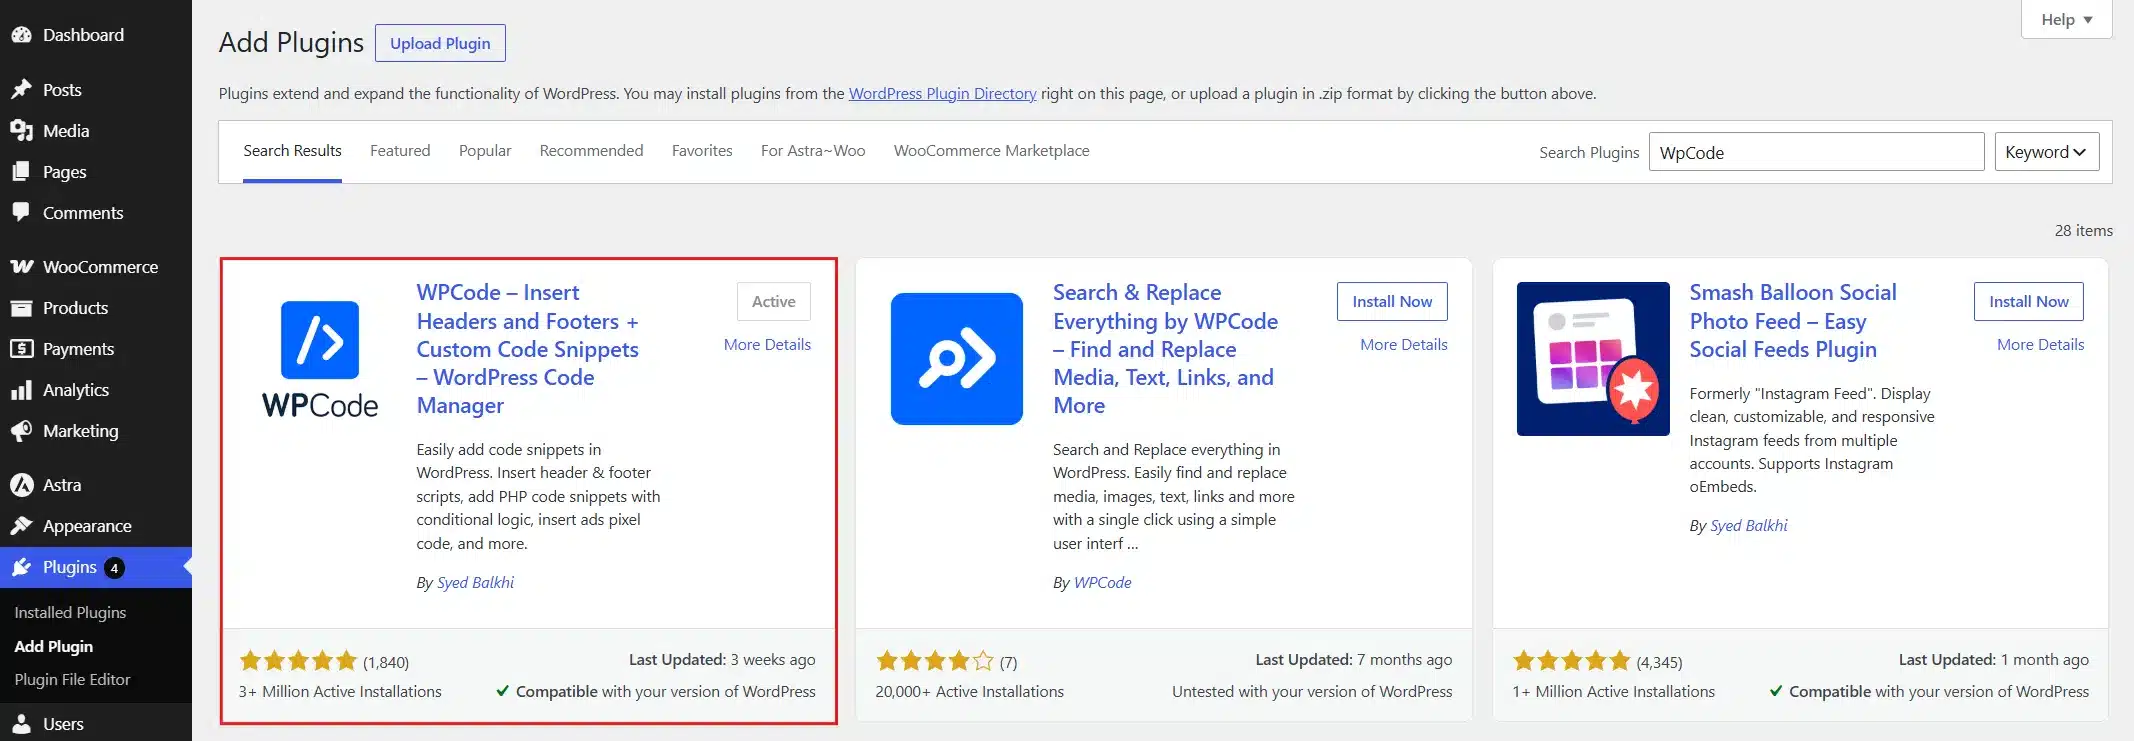This screenshot has width=2134, height=741.
Task: Click the Users icon in sidebar
Action: click(x=21, y=724)
